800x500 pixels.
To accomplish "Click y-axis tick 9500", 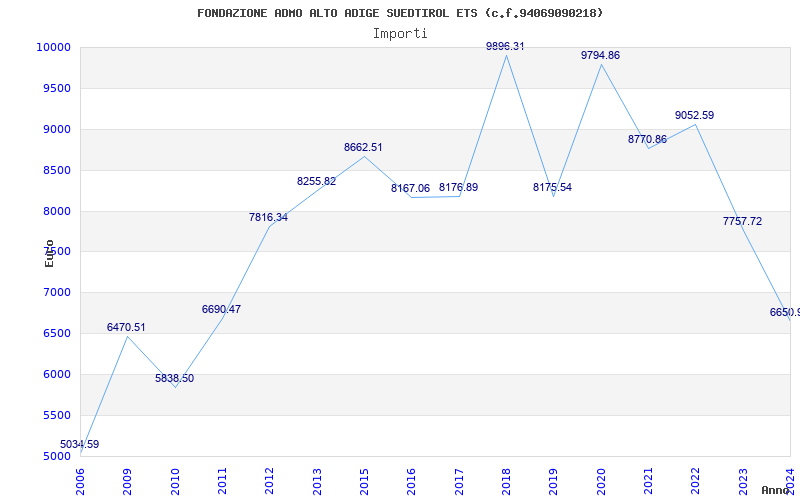I will [57, 89].
